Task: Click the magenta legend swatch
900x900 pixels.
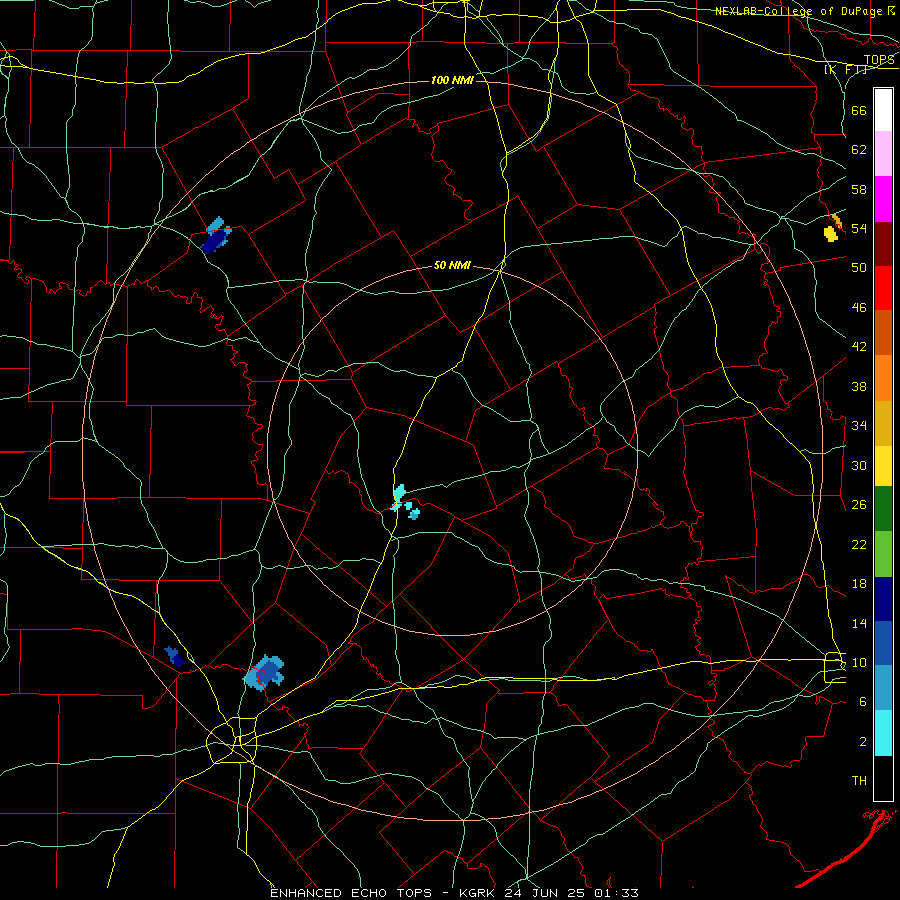Action: pos(883,199)
